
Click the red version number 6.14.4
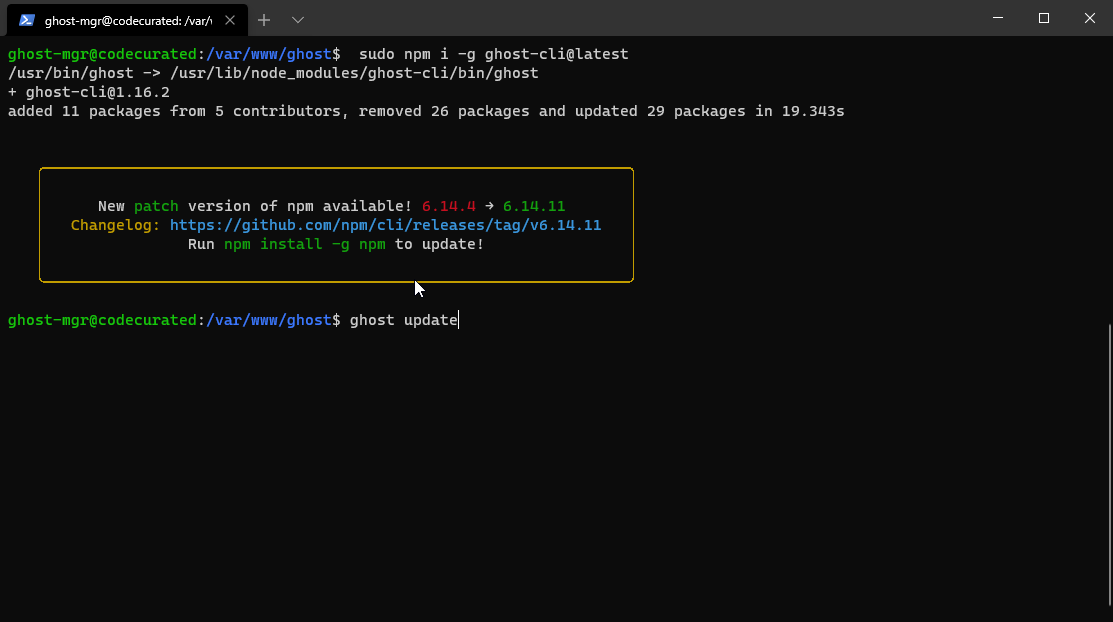pyautogui.click(x=449, y=206)
